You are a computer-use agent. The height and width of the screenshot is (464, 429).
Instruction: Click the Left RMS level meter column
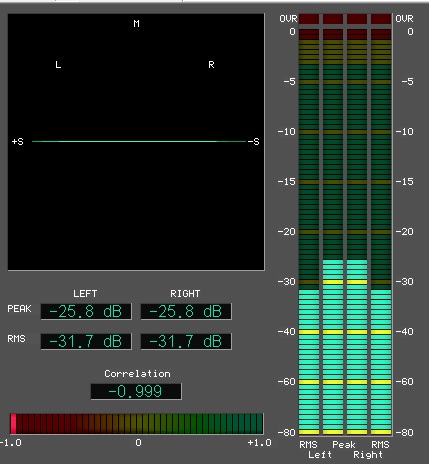point(309,232)
